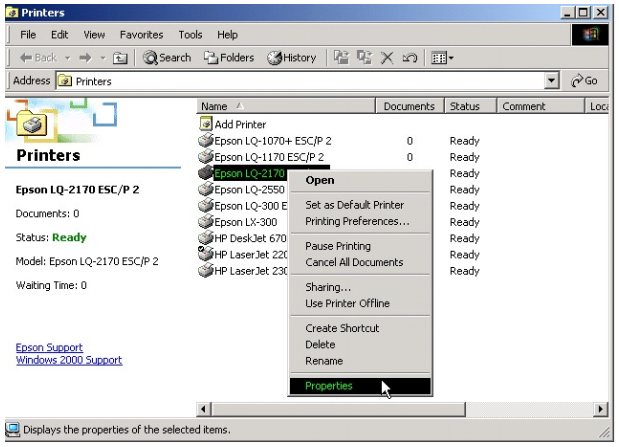The image size is (619, 447).
Task: Sort by the Name column header
Action: click(285, 106)
